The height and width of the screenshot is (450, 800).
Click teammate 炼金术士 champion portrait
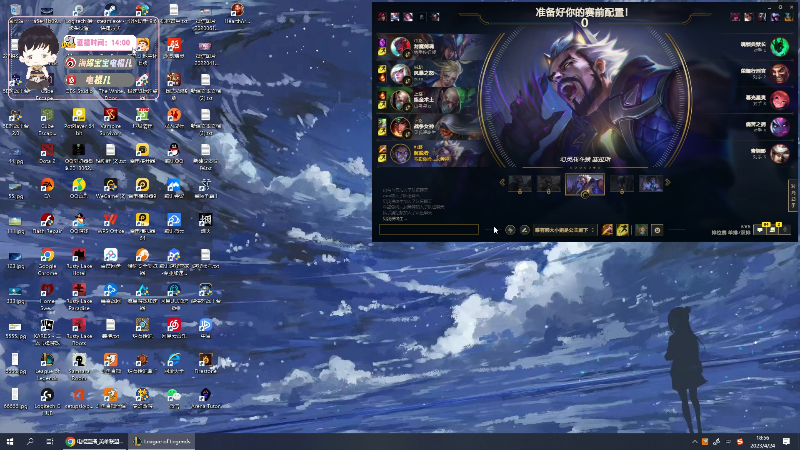(x=400, y=100)
